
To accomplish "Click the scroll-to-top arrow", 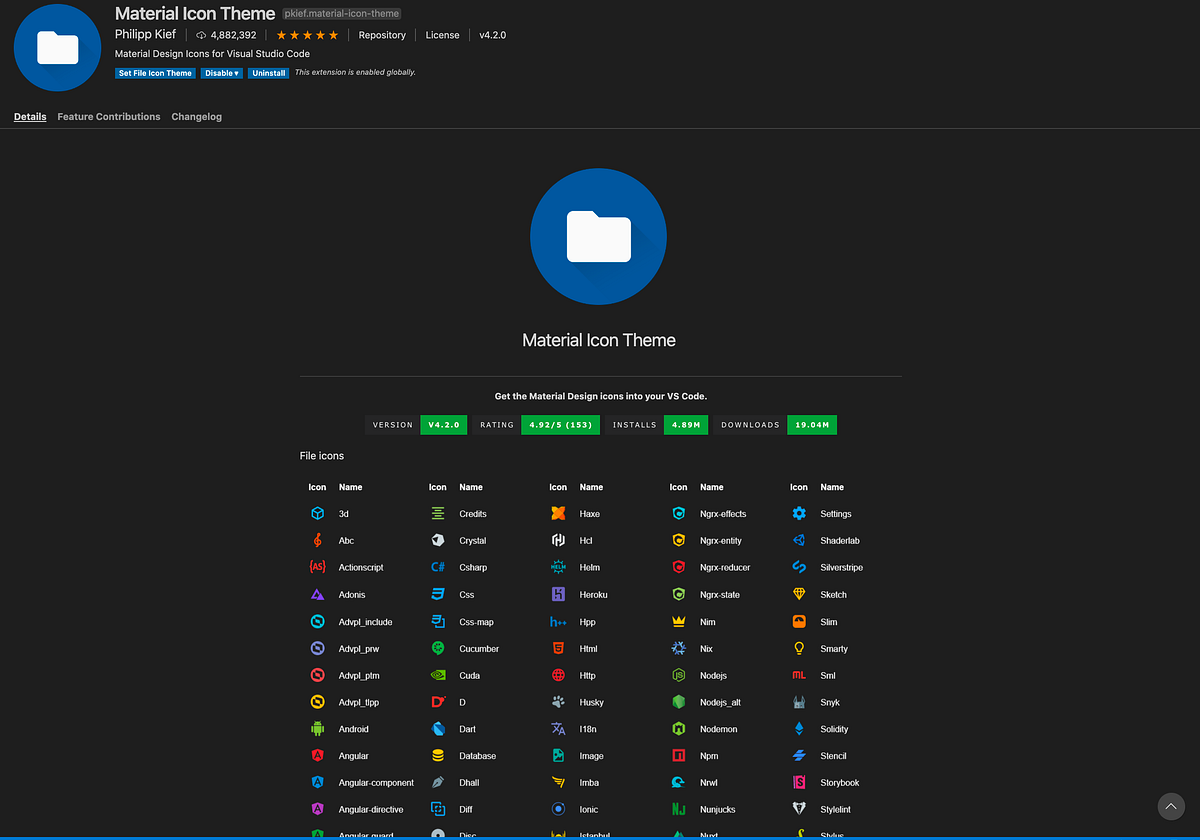I will (x=1171, y=806).
